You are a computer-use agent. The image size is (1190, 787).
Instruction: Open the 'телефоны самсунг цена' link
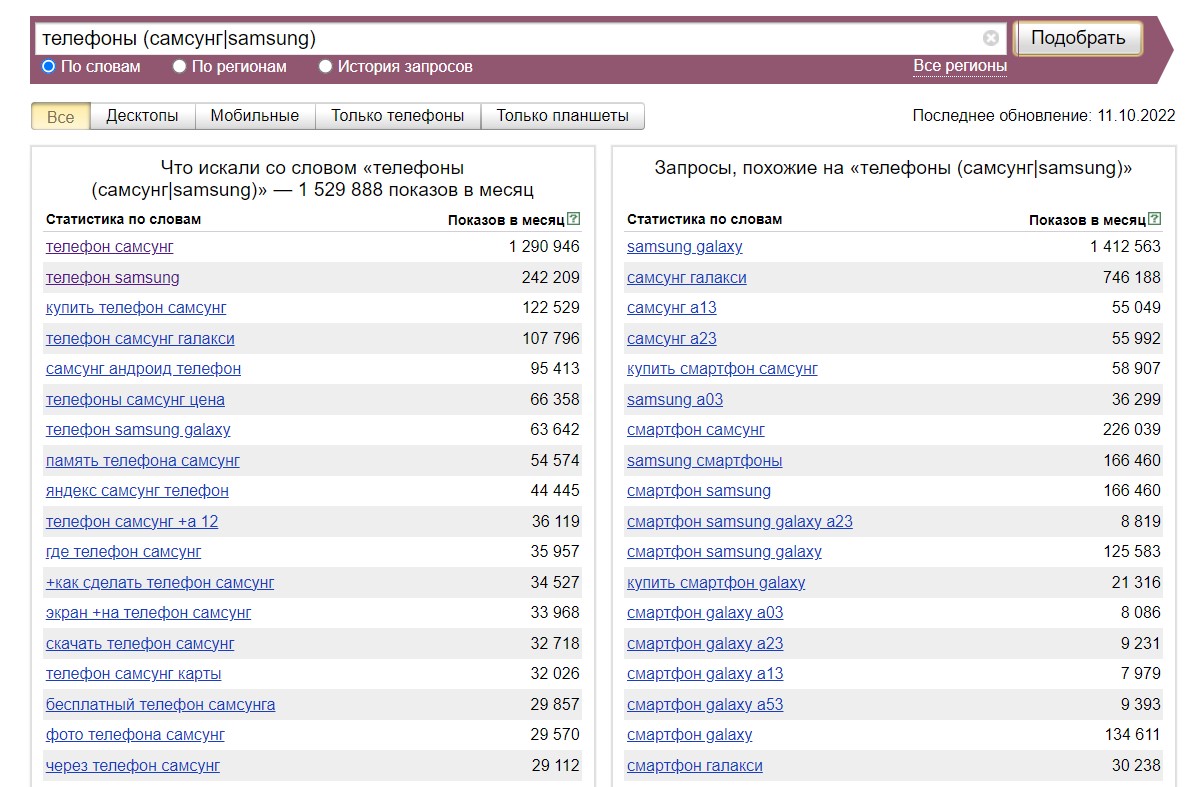pyautogui.click(x=135, y=399)
